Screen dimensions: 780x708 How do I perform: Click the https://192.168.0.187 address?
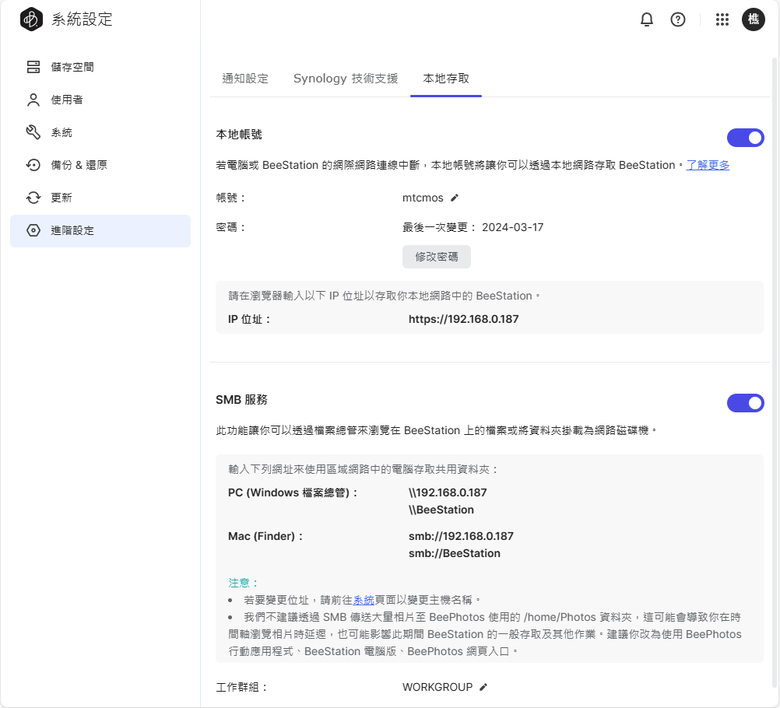[464, 319]
